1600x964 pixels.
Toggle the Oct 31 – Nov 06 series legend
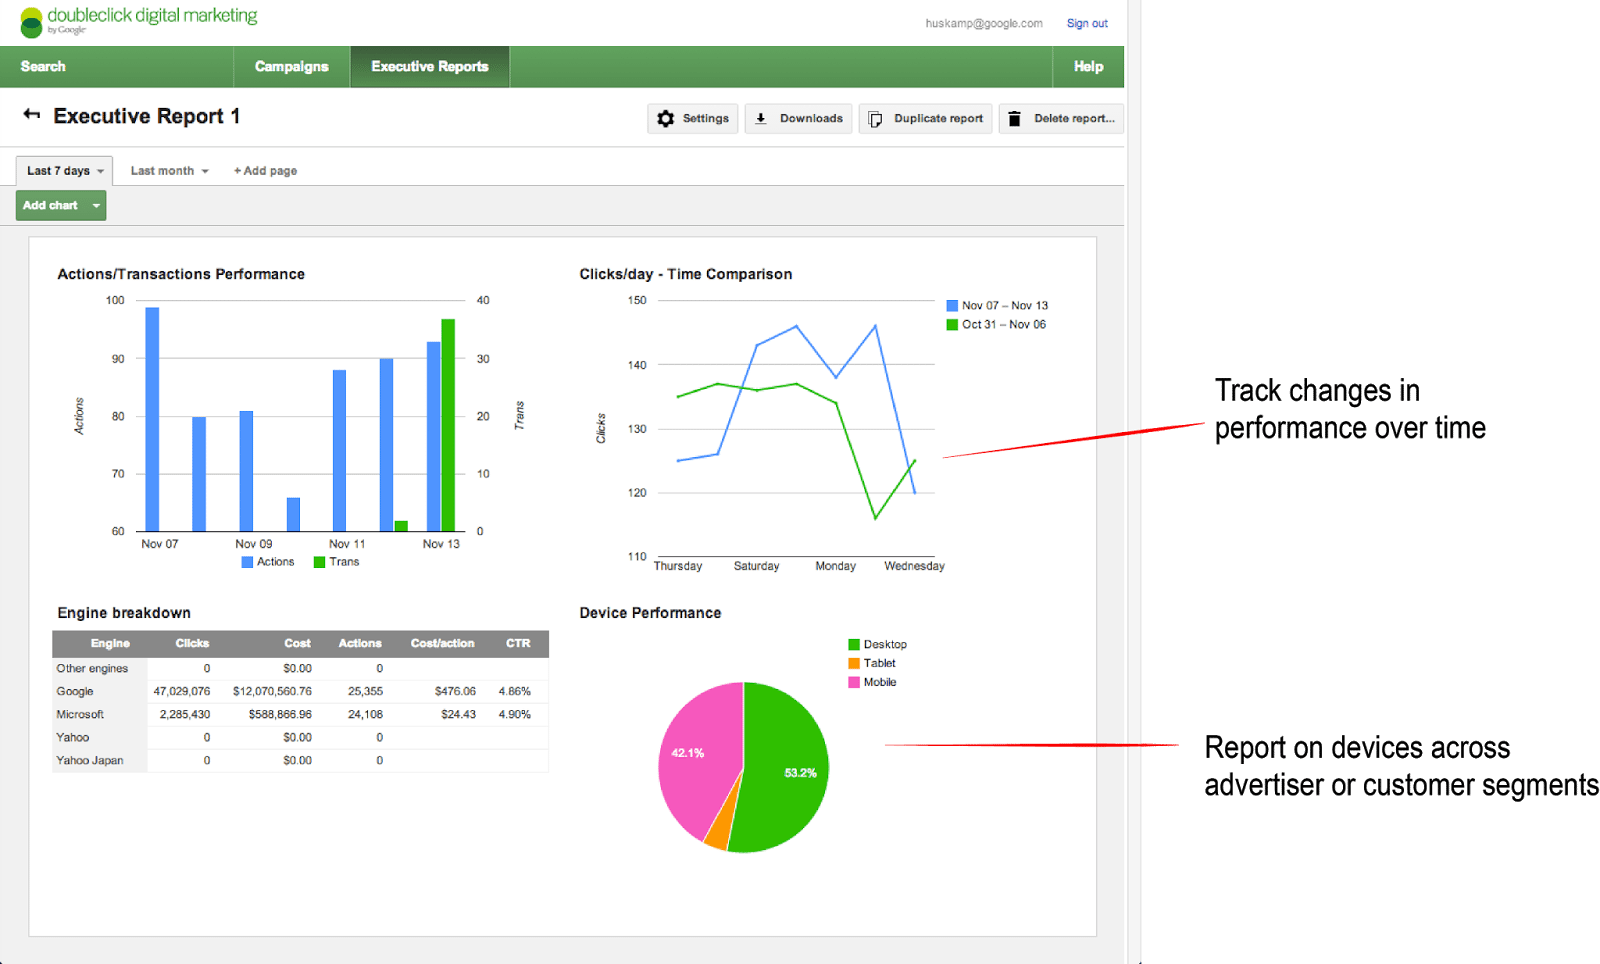click(x=996, y=324)
